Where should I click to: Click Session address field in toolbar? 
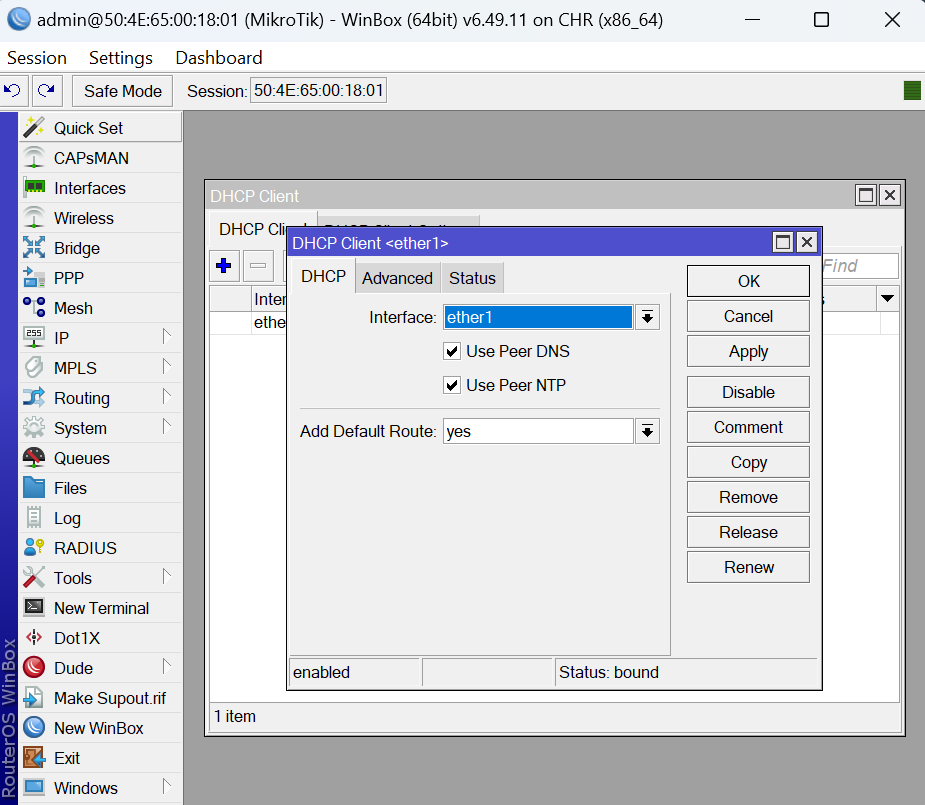(x=319, y=91)
